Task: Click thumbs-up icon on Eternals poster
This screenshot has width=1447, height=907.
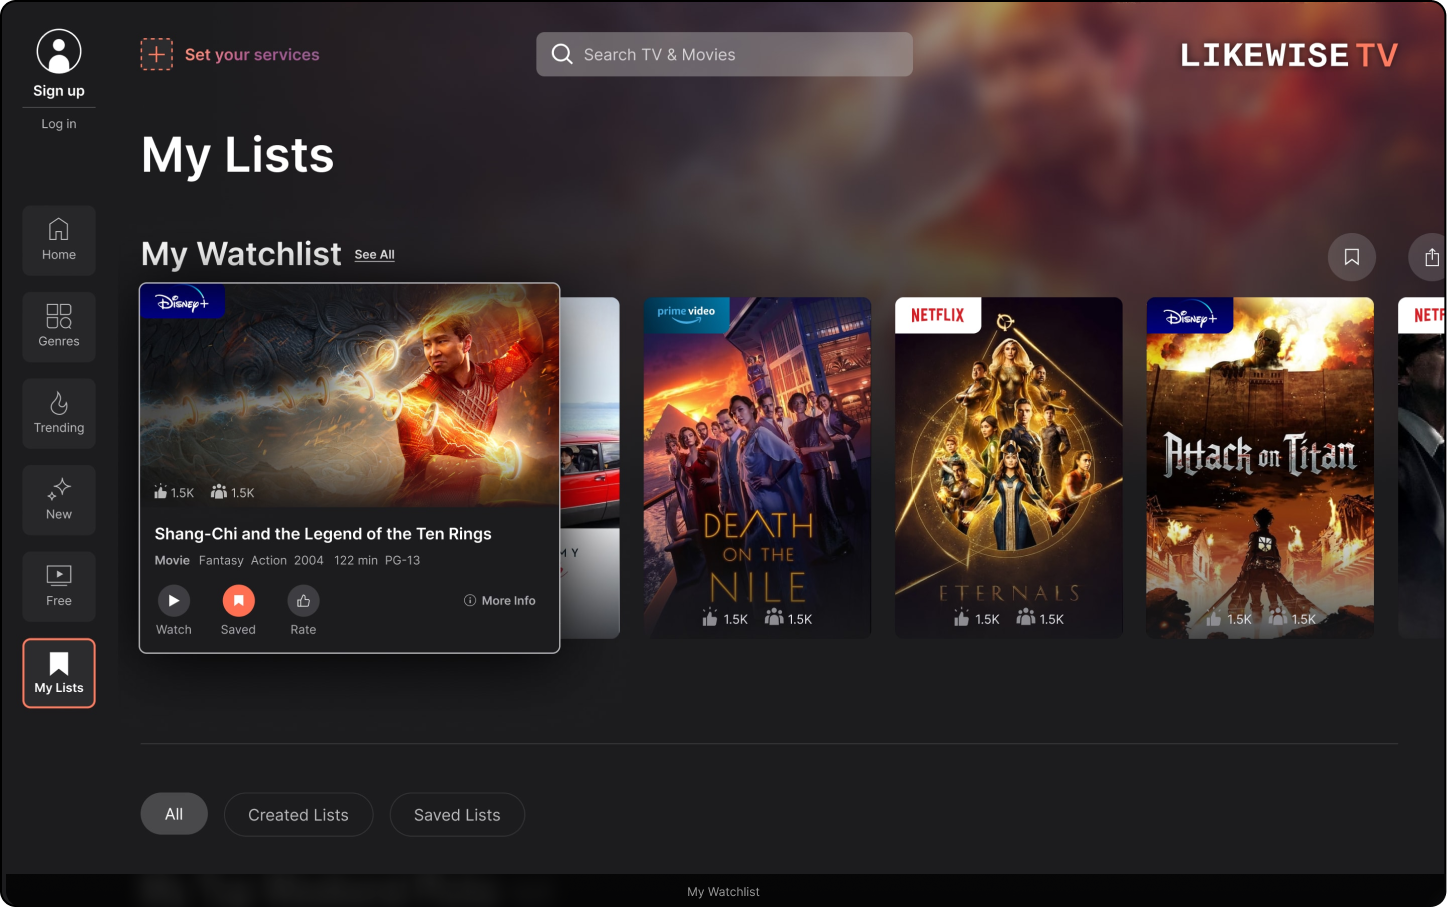Action: coord(961,618)
